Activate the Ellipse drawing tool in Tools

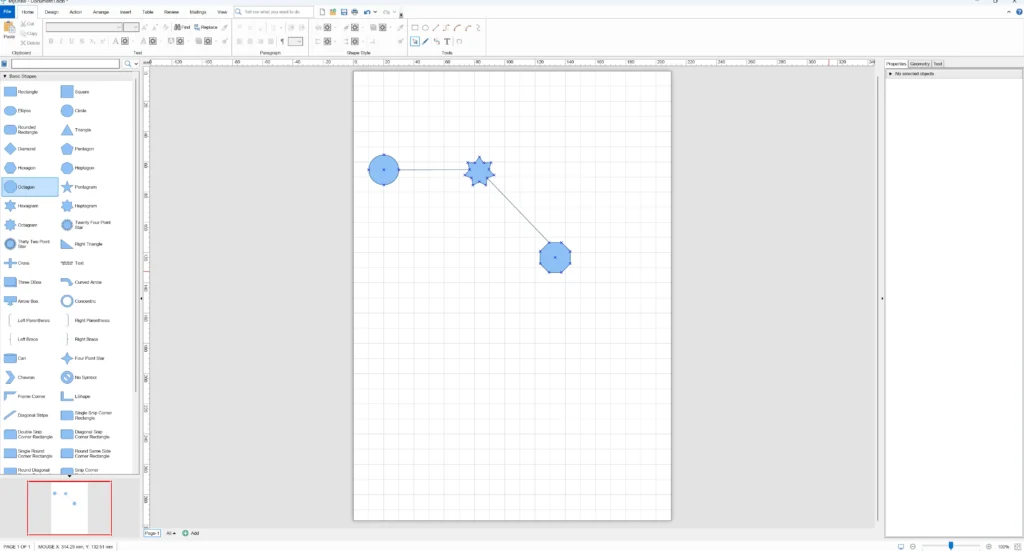pos(425,28)
